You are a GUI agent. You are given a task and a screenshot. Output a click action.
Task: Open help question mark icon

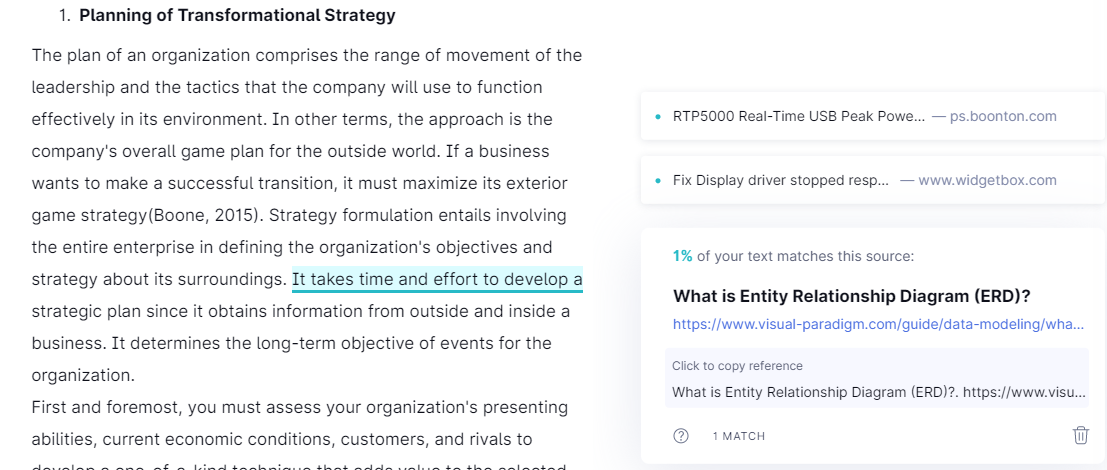tap(681, 436)
